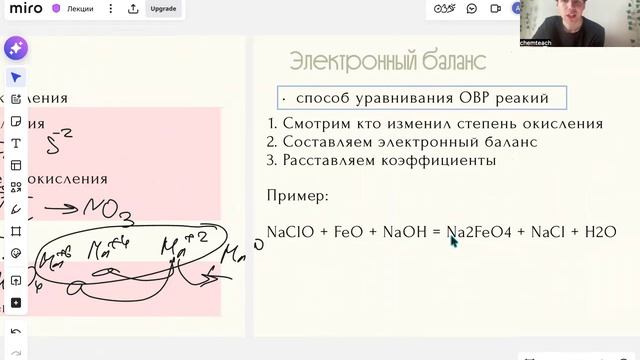Open the comments/reactions chat icon
Image resolution: width=640 pixels, height=360 pixels.
pyautogui.click(x=472, y=9)
